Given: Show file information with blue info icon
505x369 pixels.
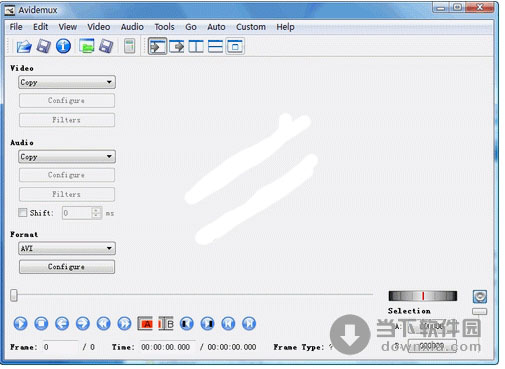Looking at the screenshot, I should click(63, 46).
